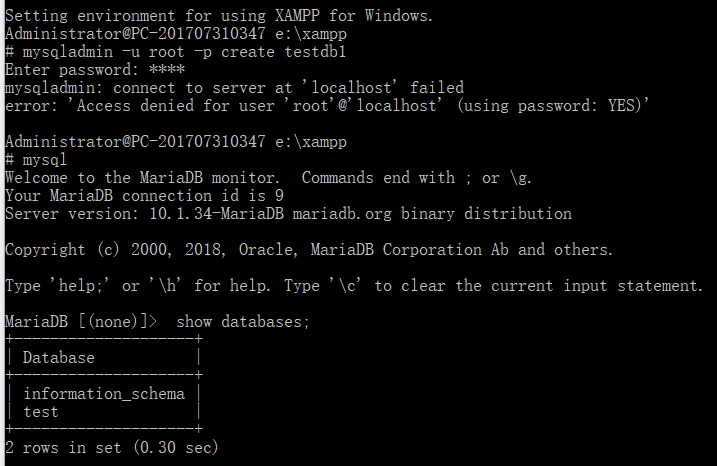Click the 'Setting environment for using XAMPP' line
717x466 pixels.
pos(219,16)
